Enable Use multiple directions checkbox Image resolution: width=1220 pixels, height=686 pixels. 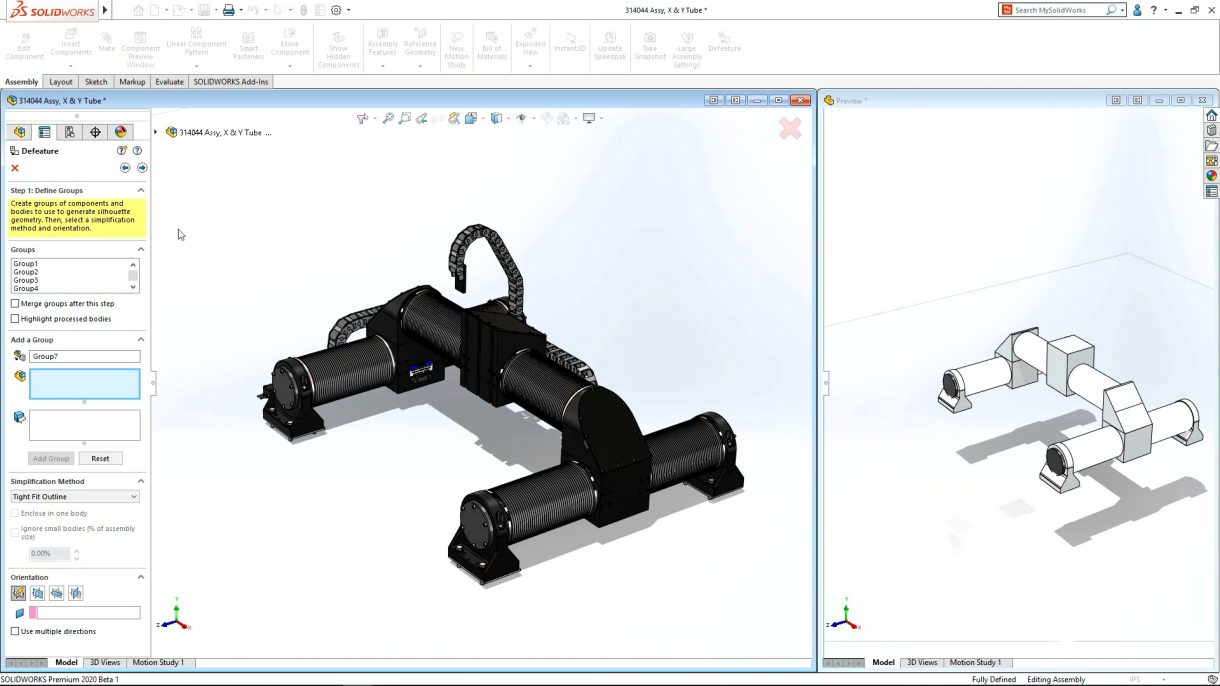15,631
